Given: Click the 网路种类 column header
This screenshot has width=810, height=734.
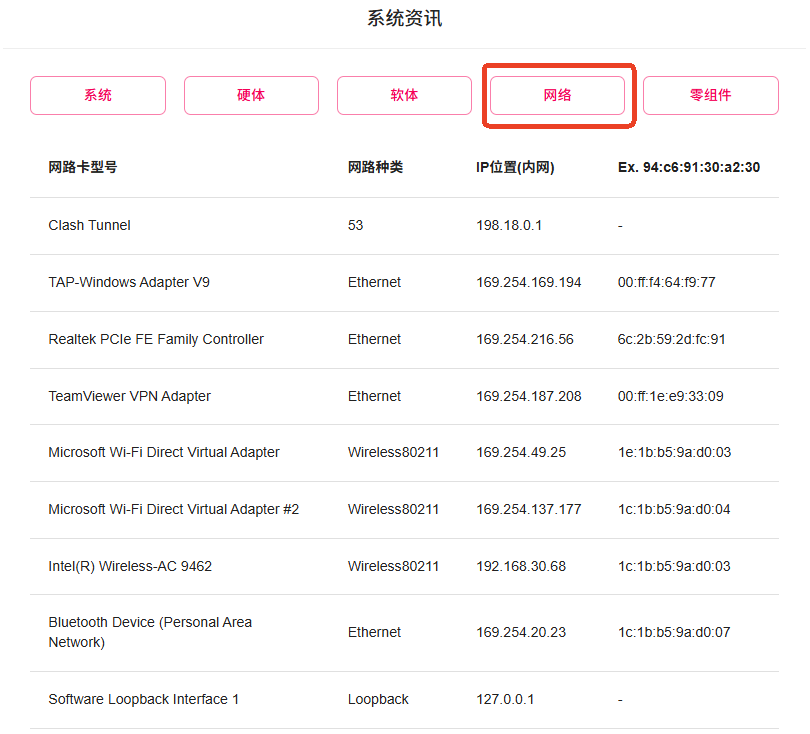Looking at the screenshot, I should coord(375,167).
